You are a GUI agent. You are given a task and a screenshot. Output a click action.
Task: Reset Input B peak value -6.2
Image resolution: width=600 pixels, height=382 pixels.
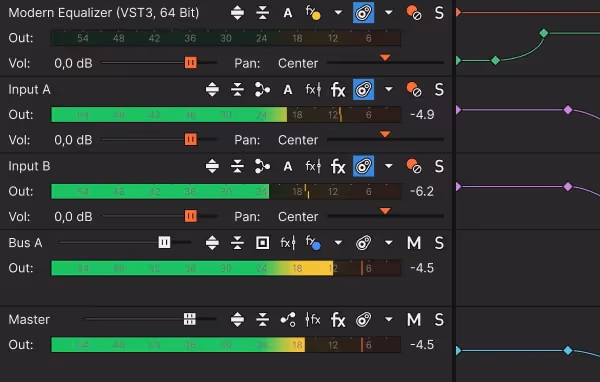click(422, 191)
